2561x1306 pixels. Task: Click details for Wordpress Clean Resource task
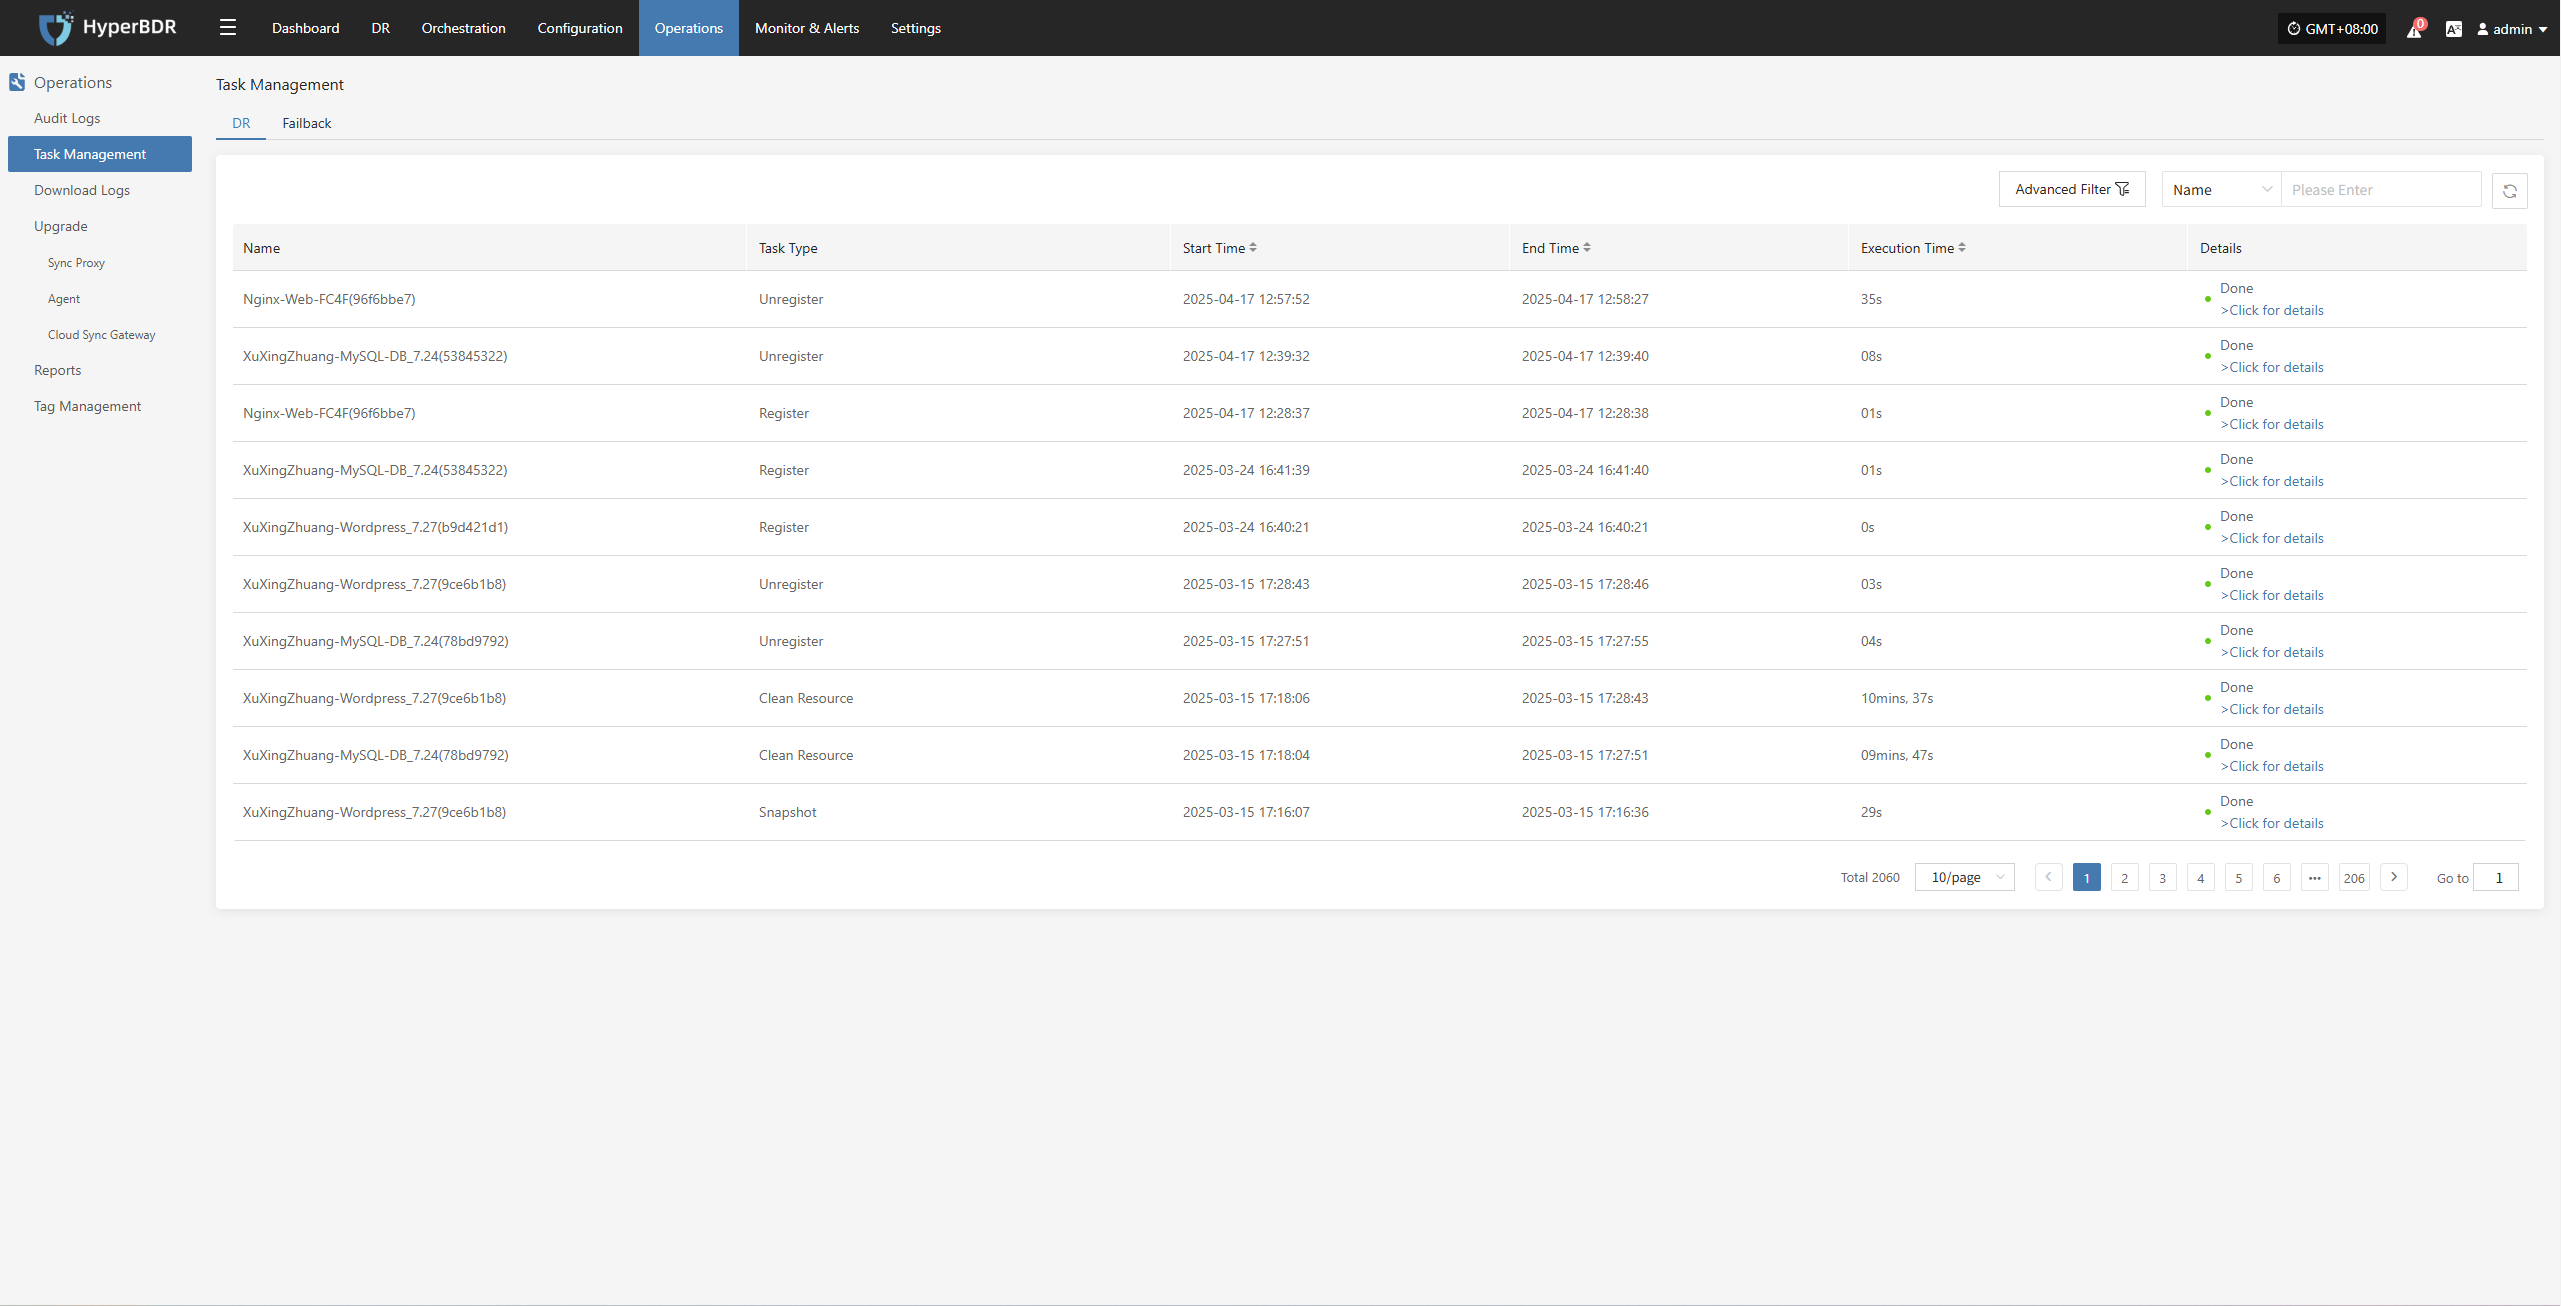pyautogui.click(x=2272, y=709)
